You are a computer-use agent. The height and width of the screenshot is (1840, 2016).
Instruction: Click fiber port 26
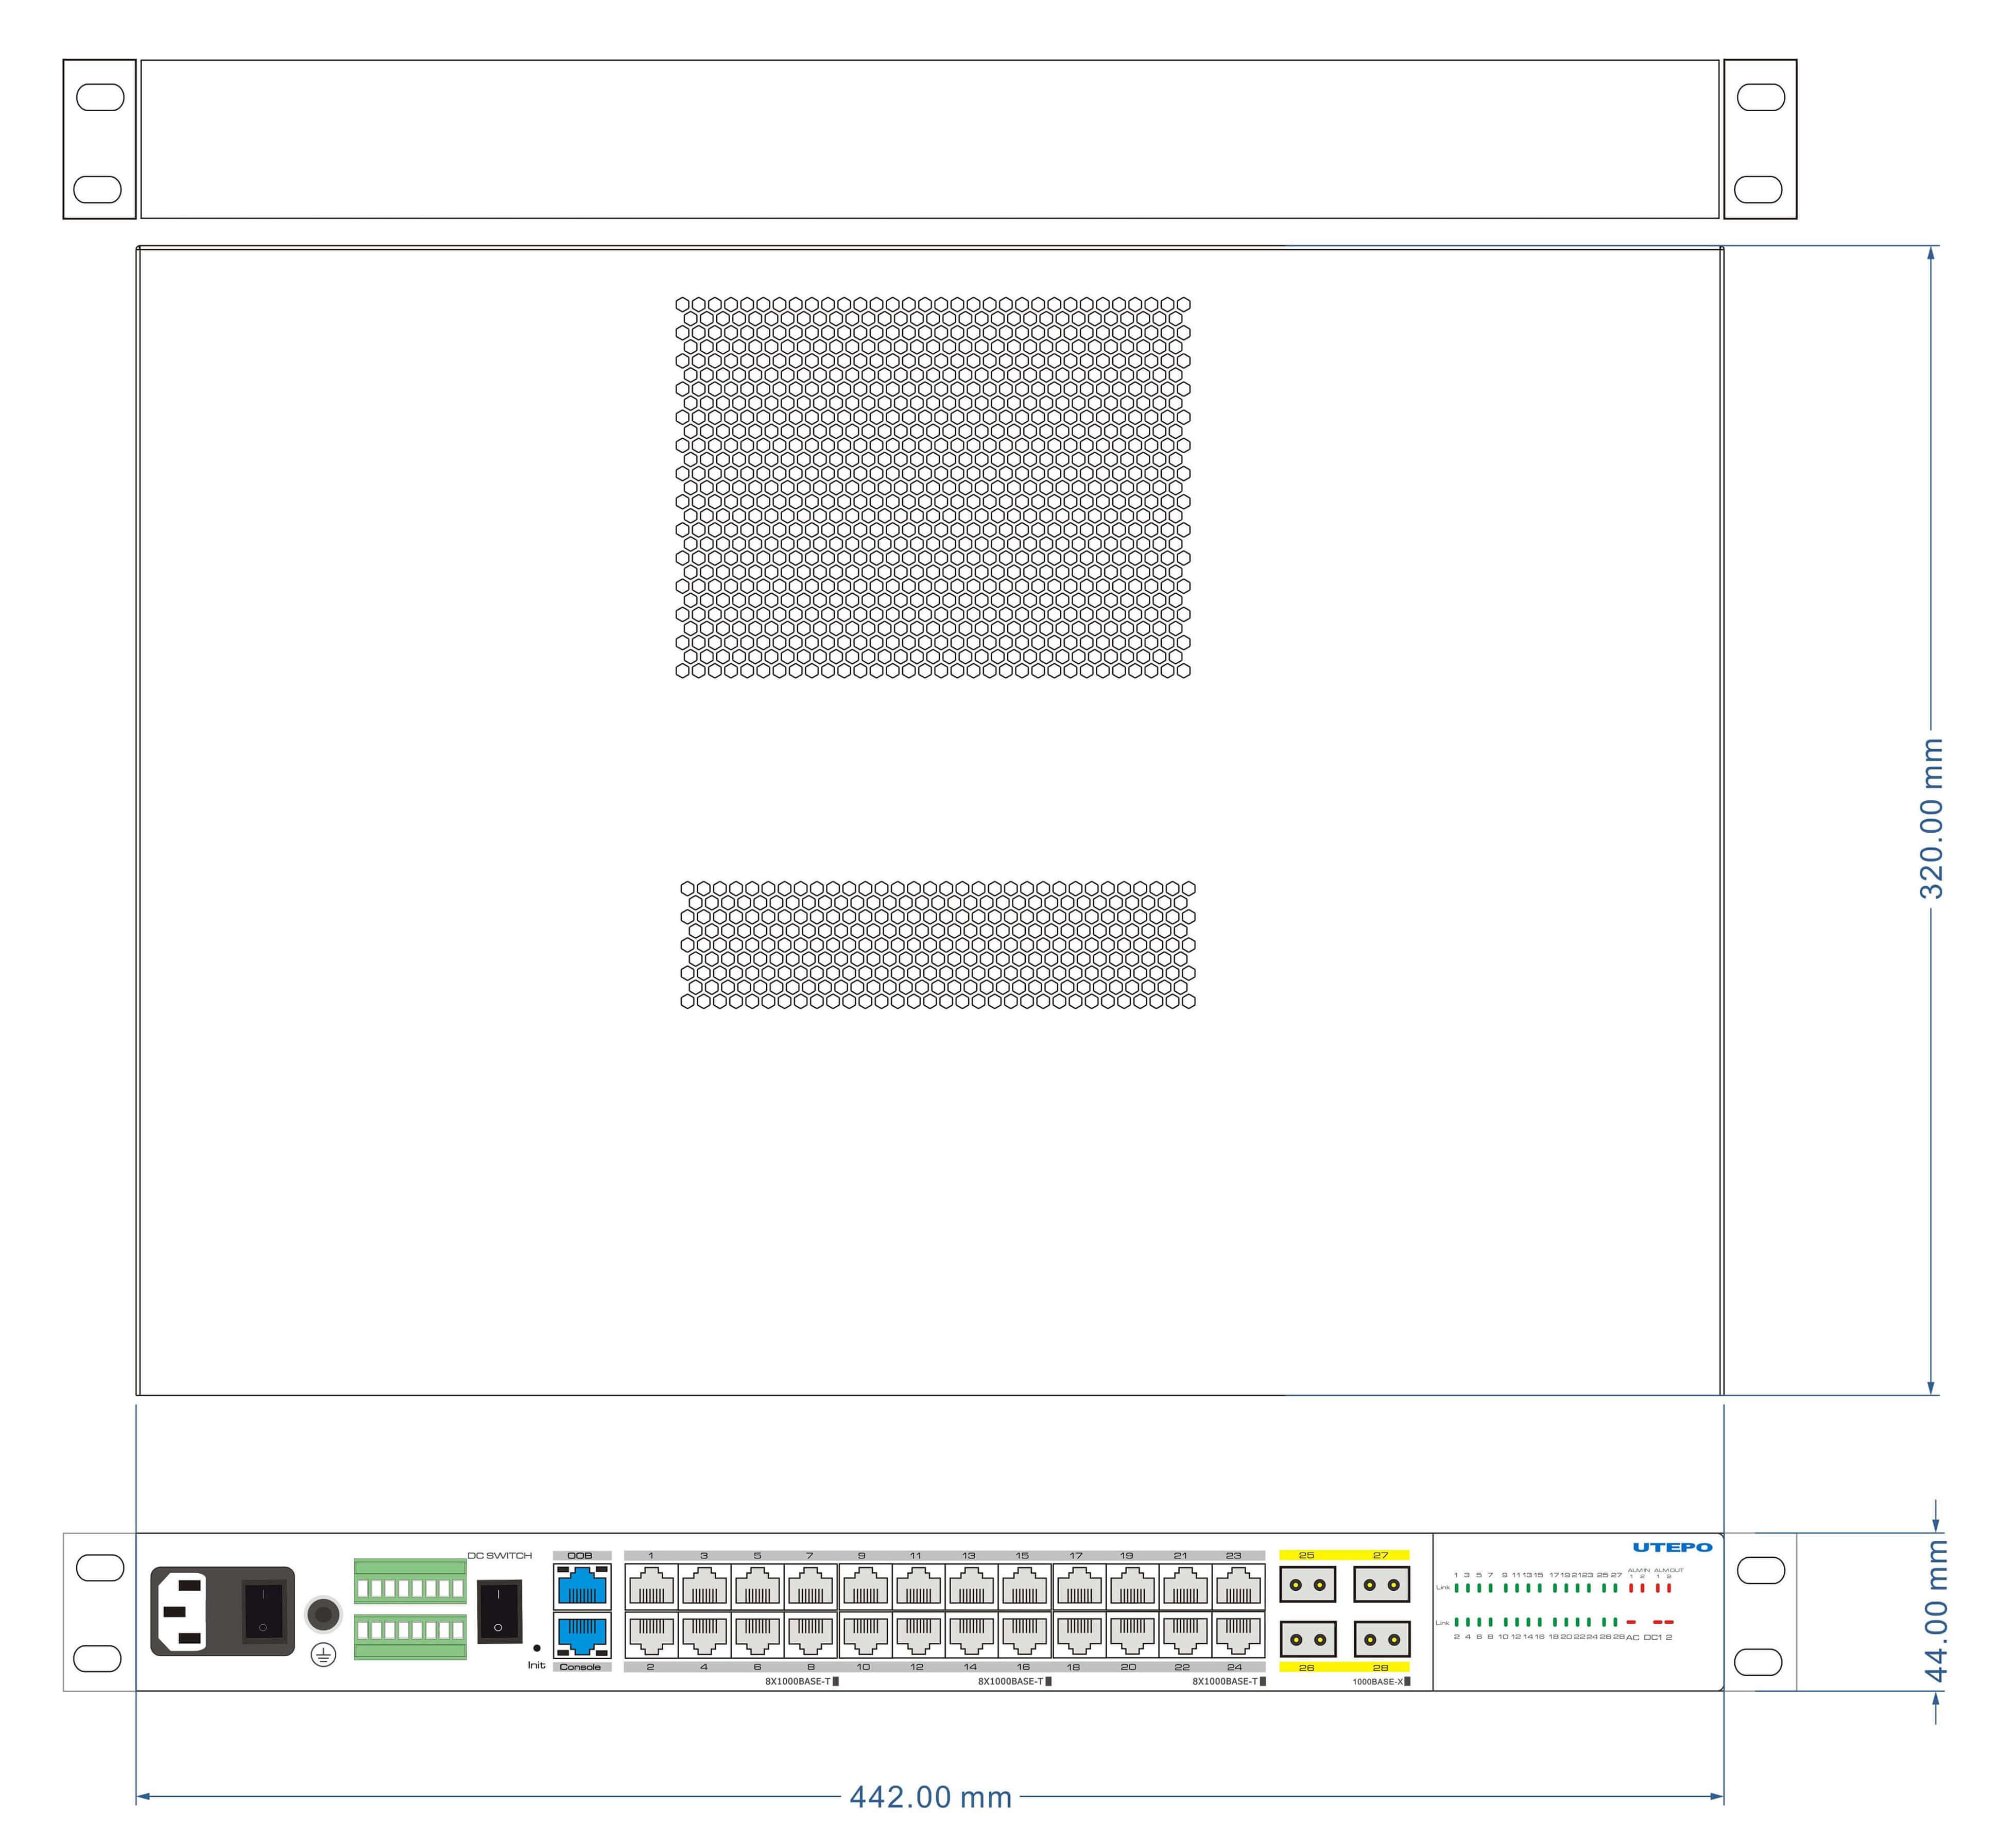coord(1307,1639)
